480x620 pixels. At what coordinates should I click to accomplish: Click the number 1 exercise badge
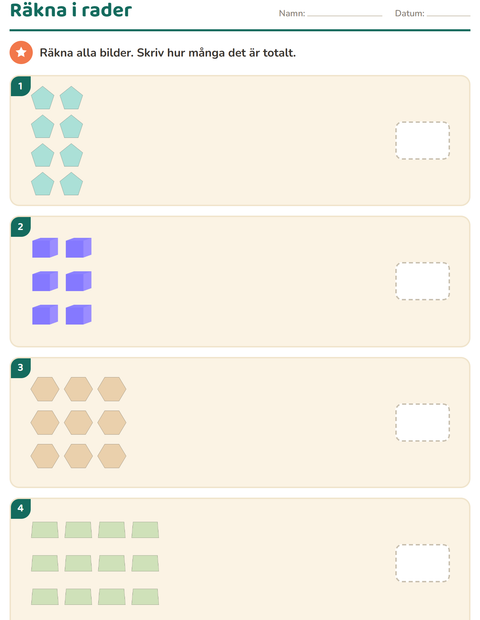click(x=21, y=86)
